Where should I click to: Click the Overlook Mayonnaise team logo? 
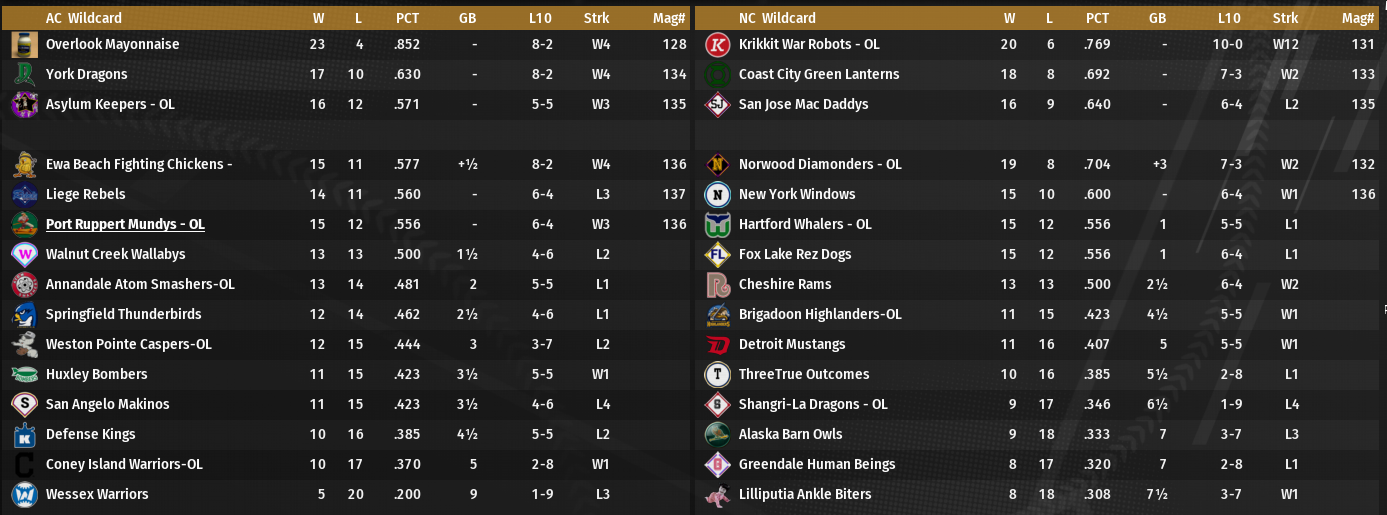[25, 45]
